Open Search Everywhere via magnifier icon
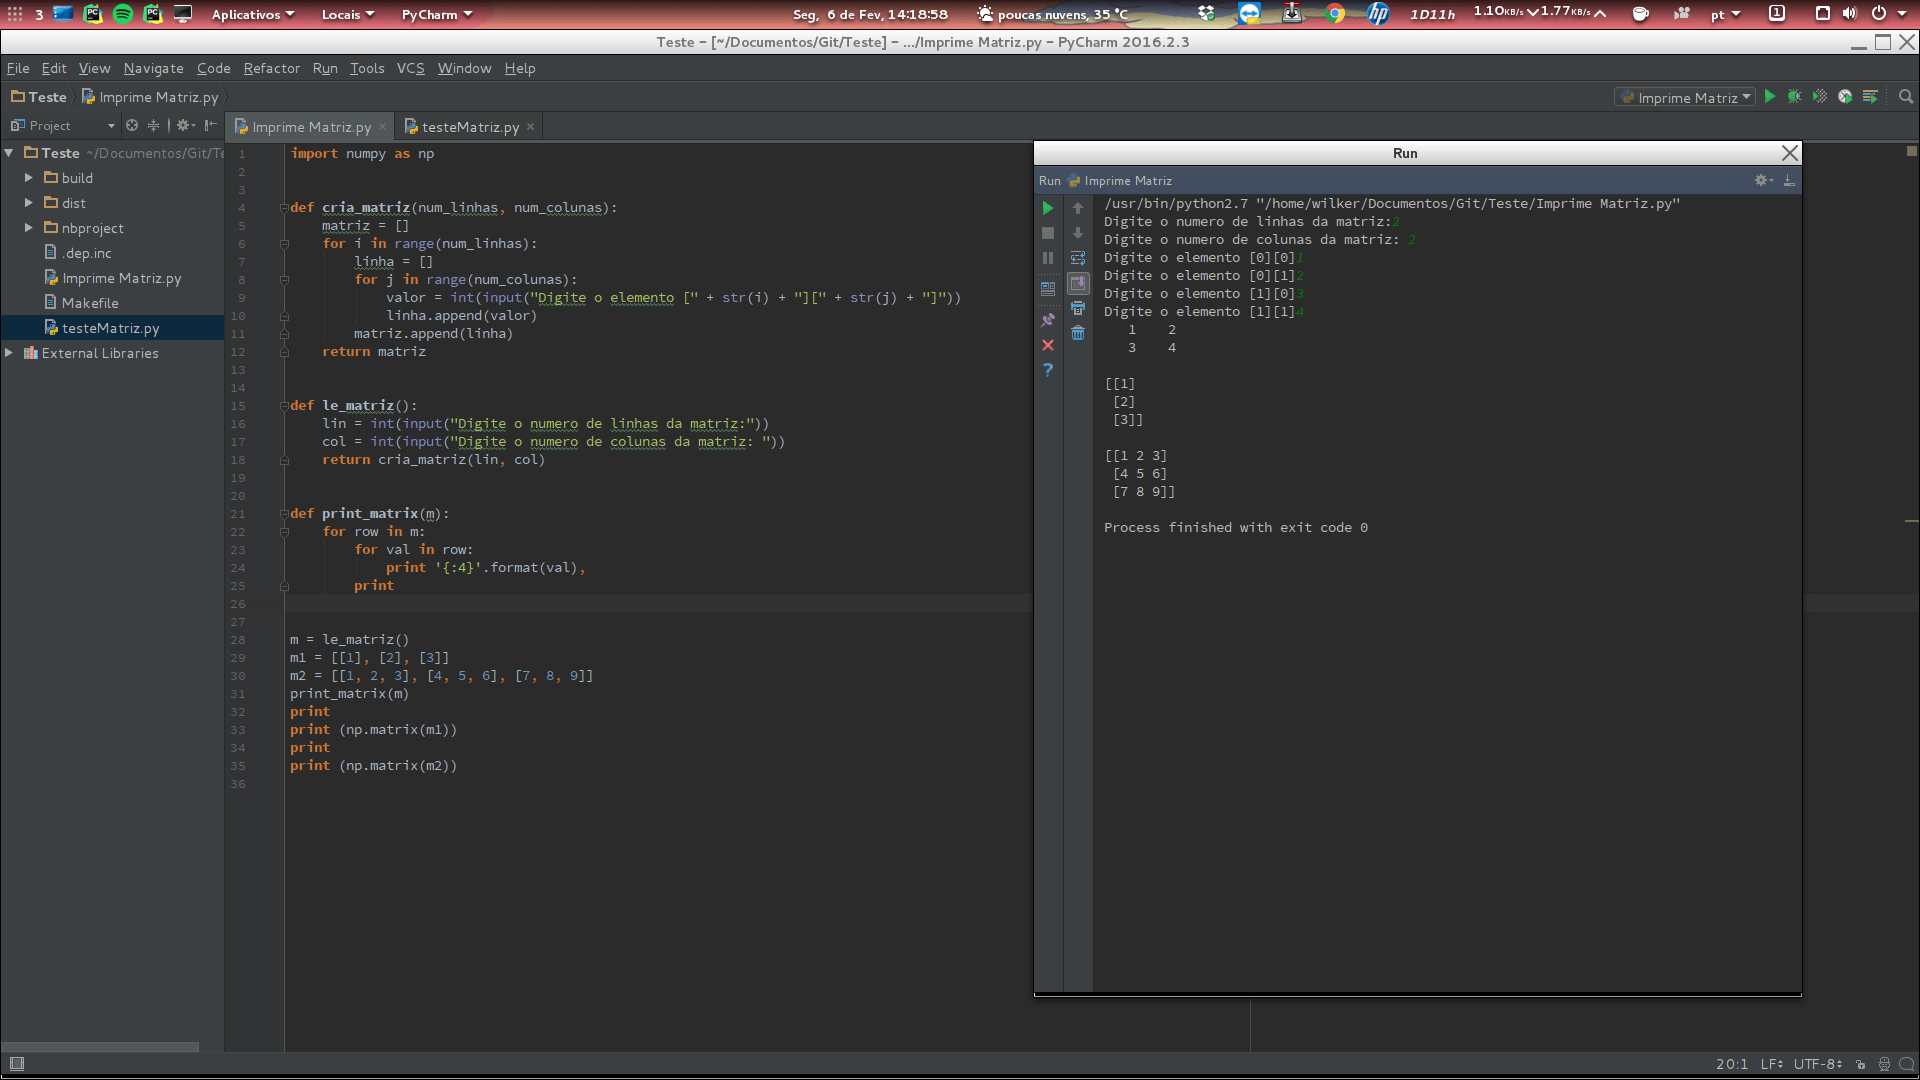The image size is (1920, 1080). click(1904, 97)
